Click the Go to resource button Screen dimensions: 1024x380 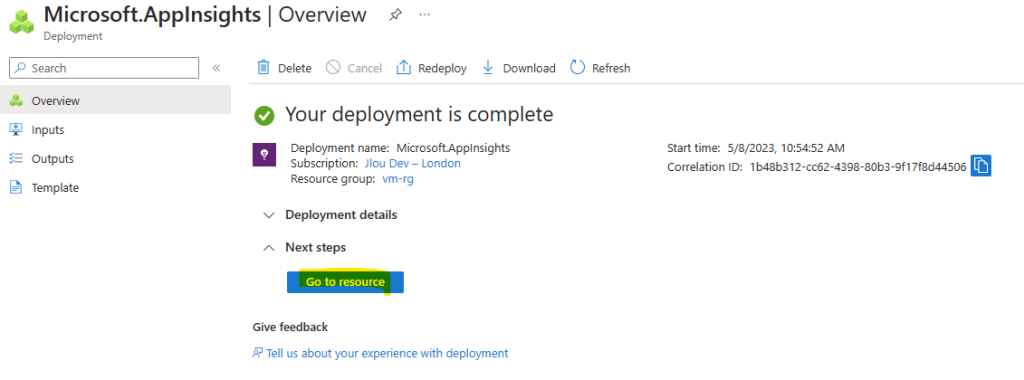[345, 282]
